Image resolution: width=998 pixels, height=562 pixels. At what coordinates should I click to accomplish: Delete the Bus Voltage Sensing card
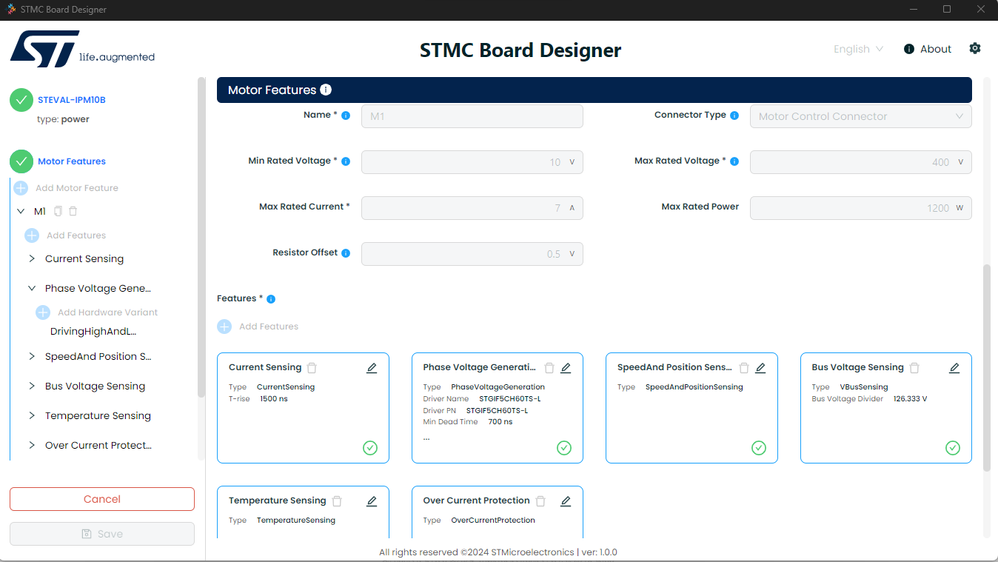[x=915, y=368]
